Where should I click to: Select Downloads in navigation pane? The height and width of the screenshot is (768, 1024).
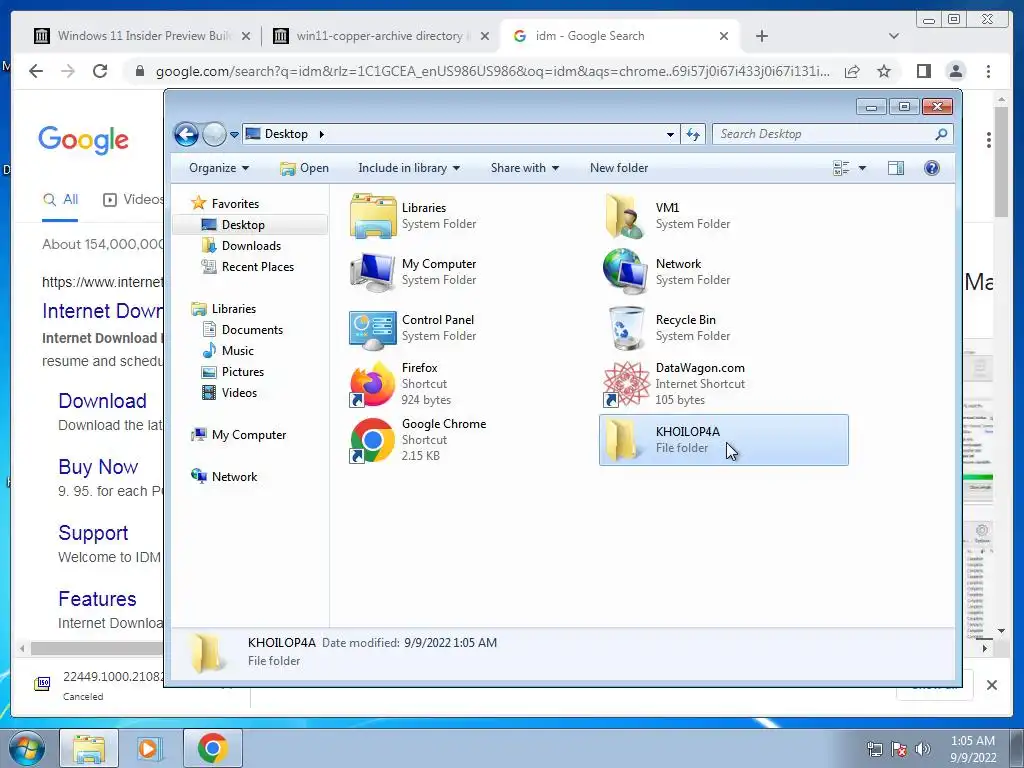coord(251,246)
